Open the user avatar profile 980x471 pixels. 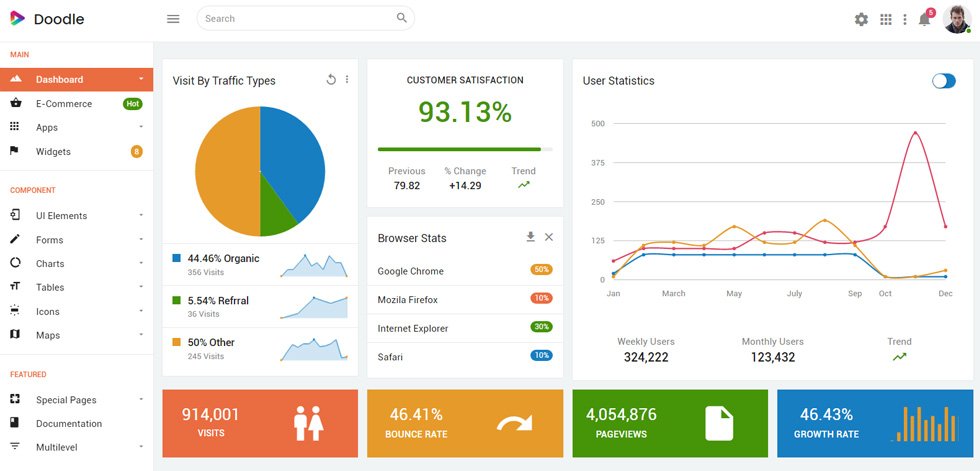[x=957, y=19]
